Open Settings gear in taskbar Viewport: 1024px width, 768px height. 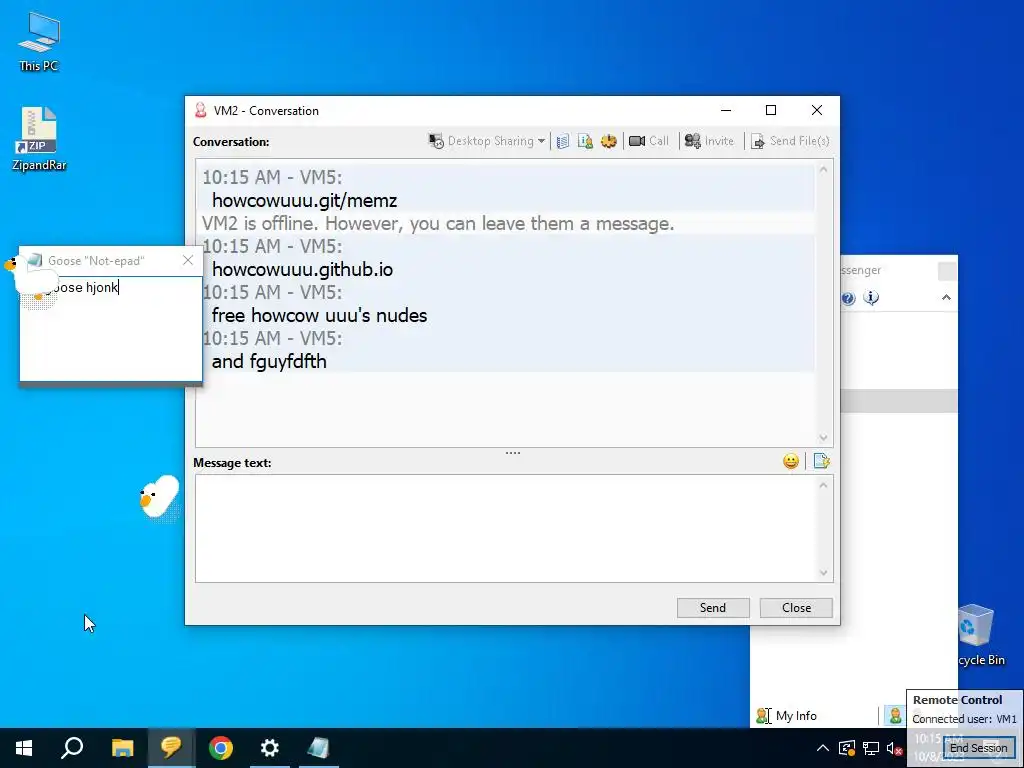click(x=270, y=748)
